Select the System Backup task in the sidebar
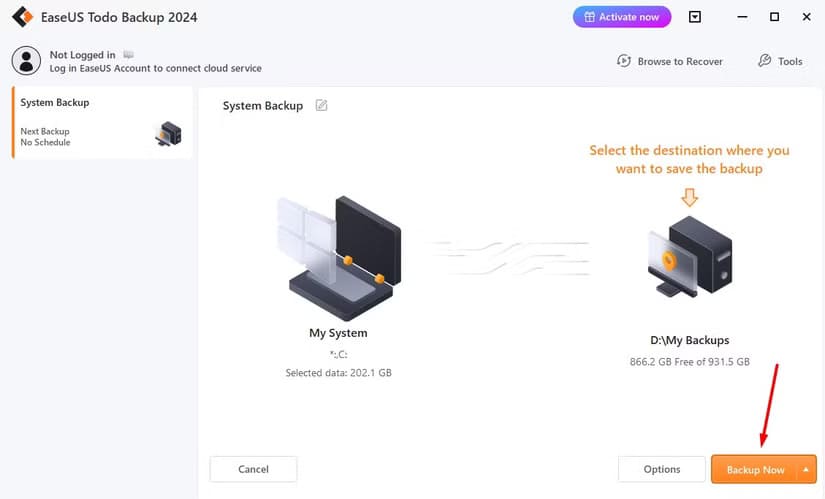The height and width of the screenshot is (499, 825). click(x=102, y=122)
